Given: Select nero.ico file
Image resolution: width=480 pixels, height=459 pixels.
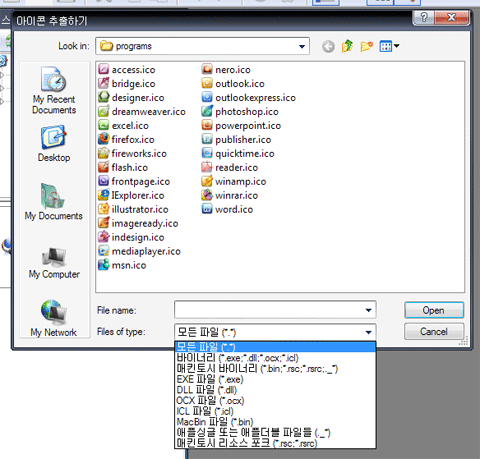Looking at the screenshot, I should click(226, 69).
